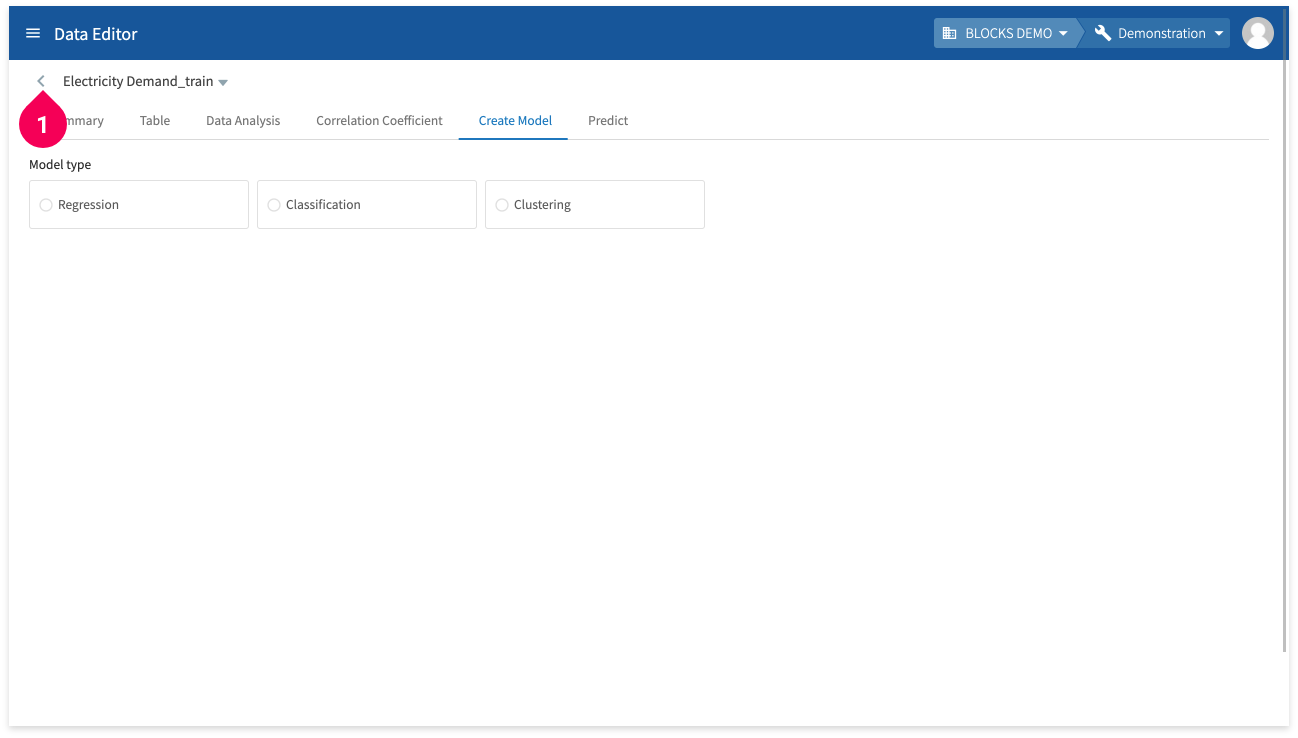Screen dimensions: 1298x738
Task: Click the Data Editor title text
Action: [96, 34]
